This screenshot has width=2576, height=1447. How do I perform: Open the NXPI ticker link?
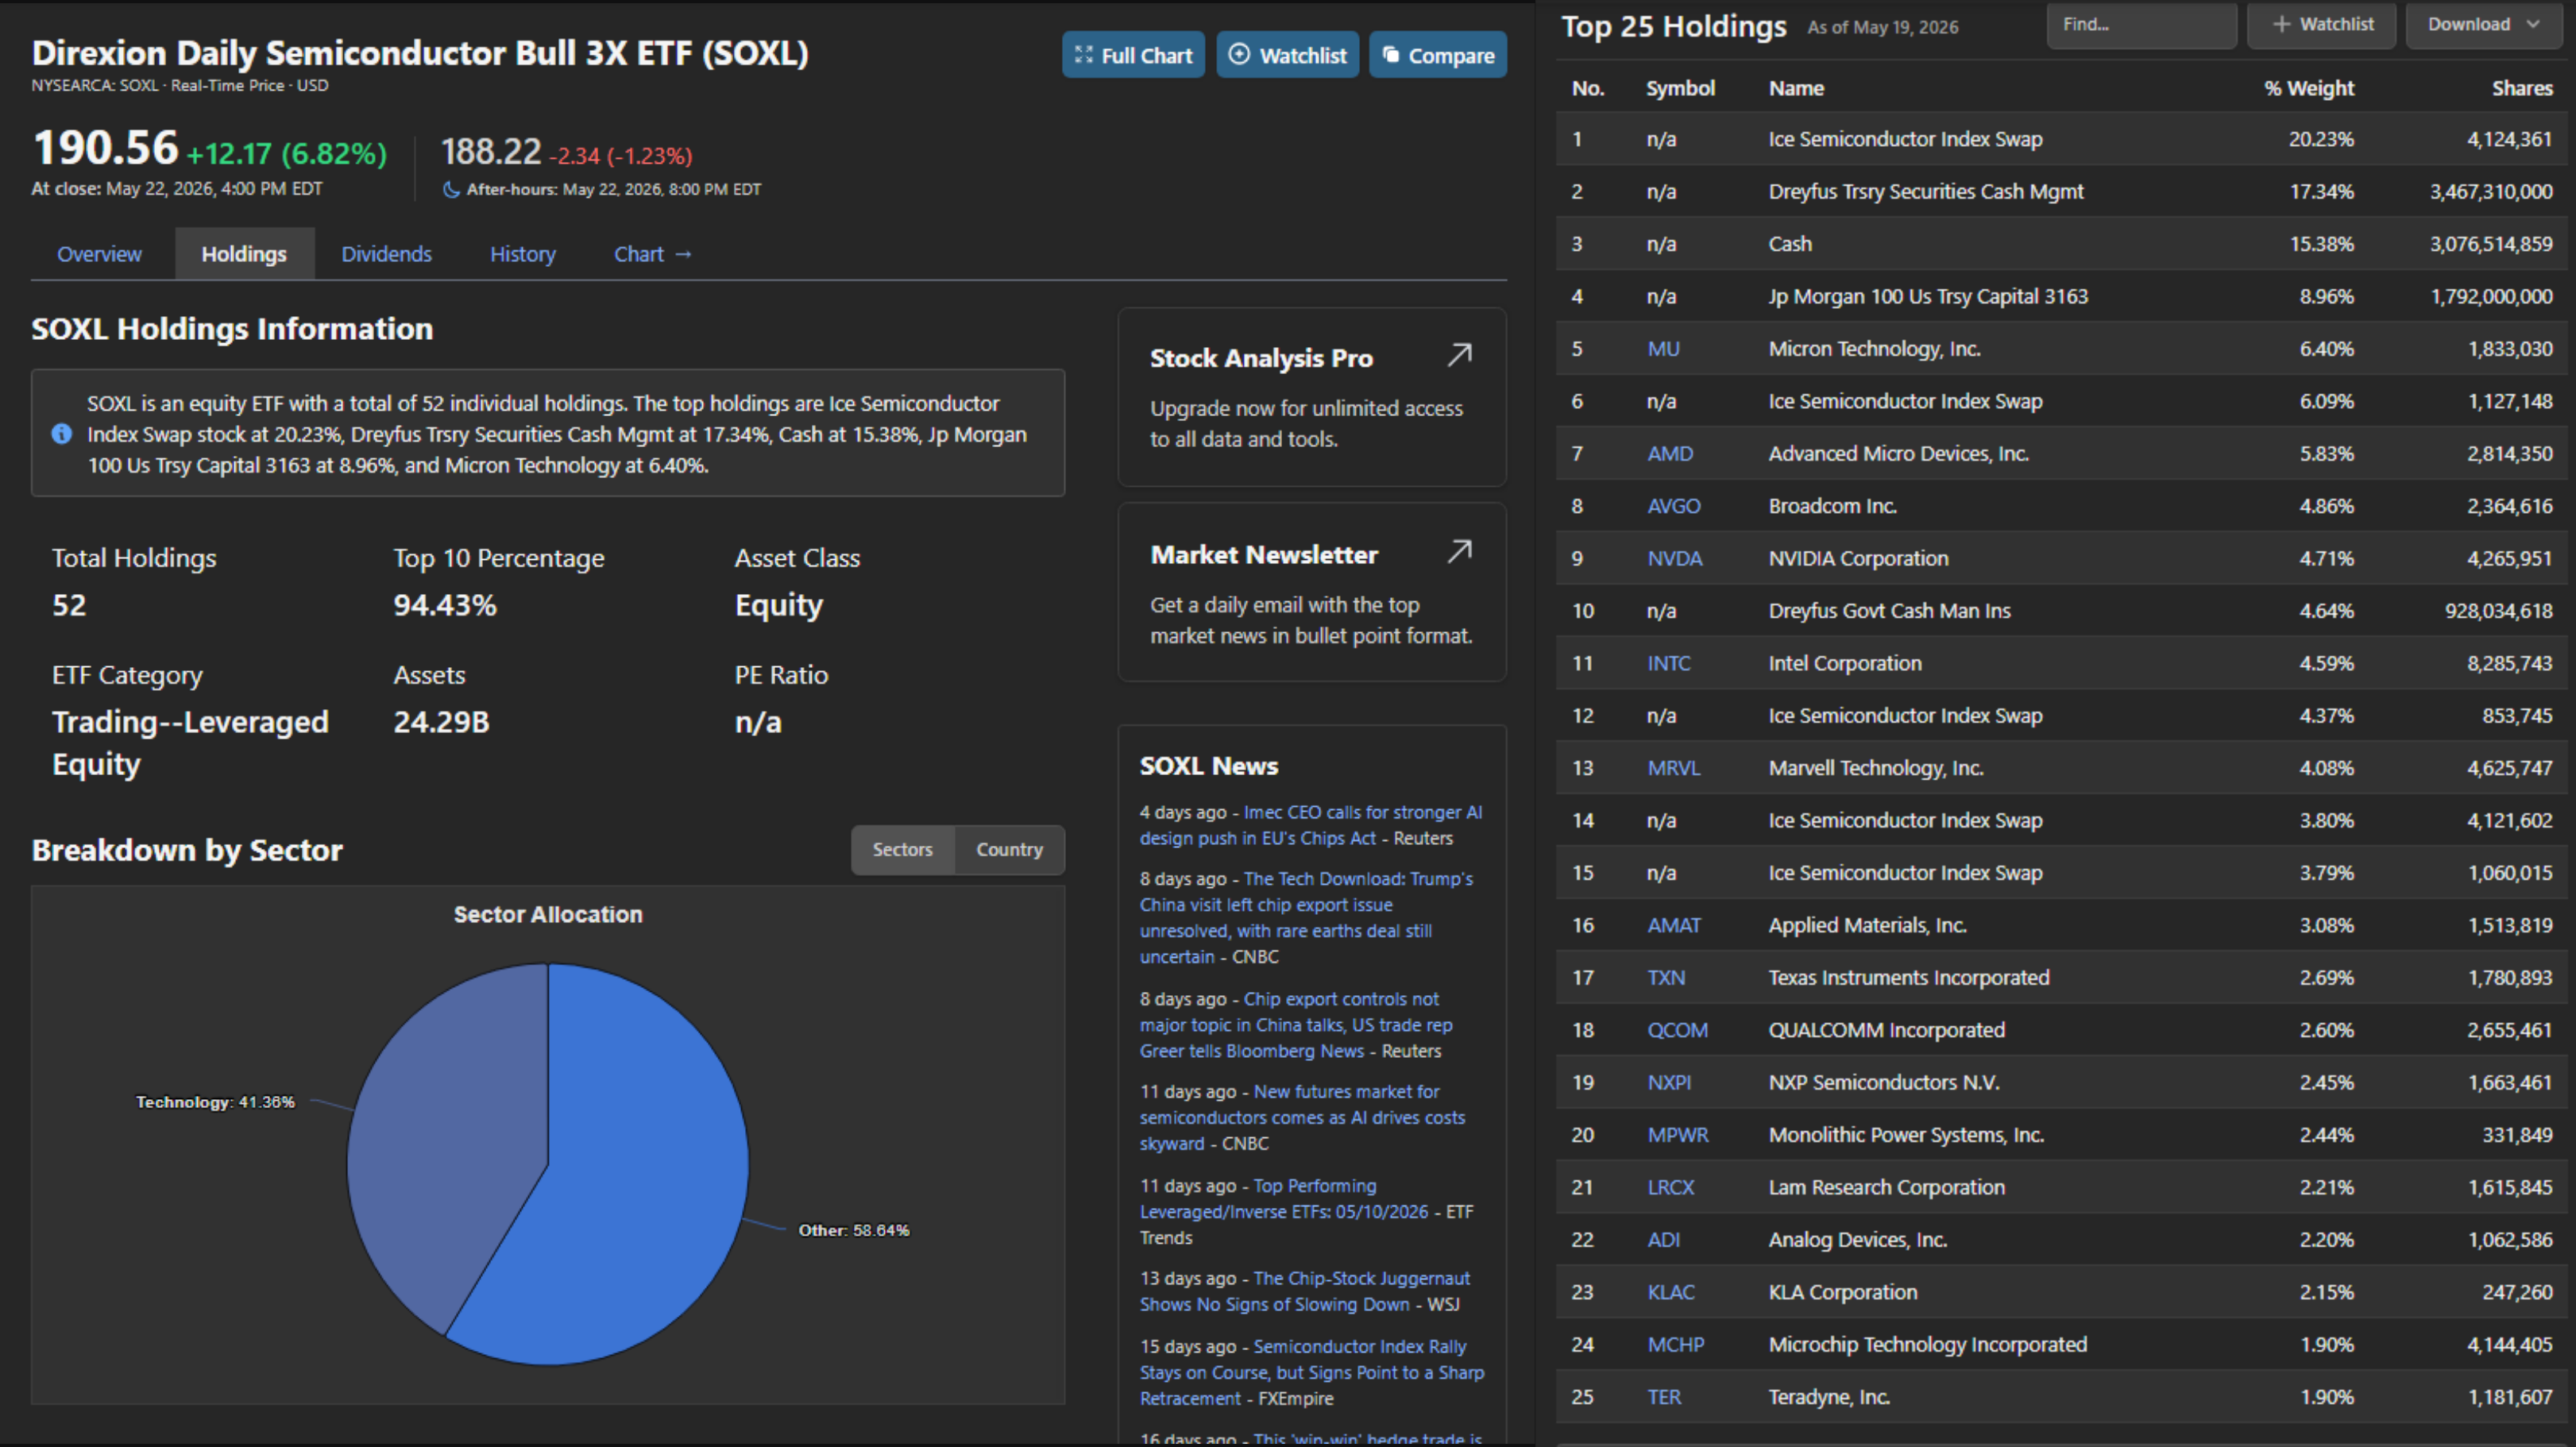(1669, 1083)
